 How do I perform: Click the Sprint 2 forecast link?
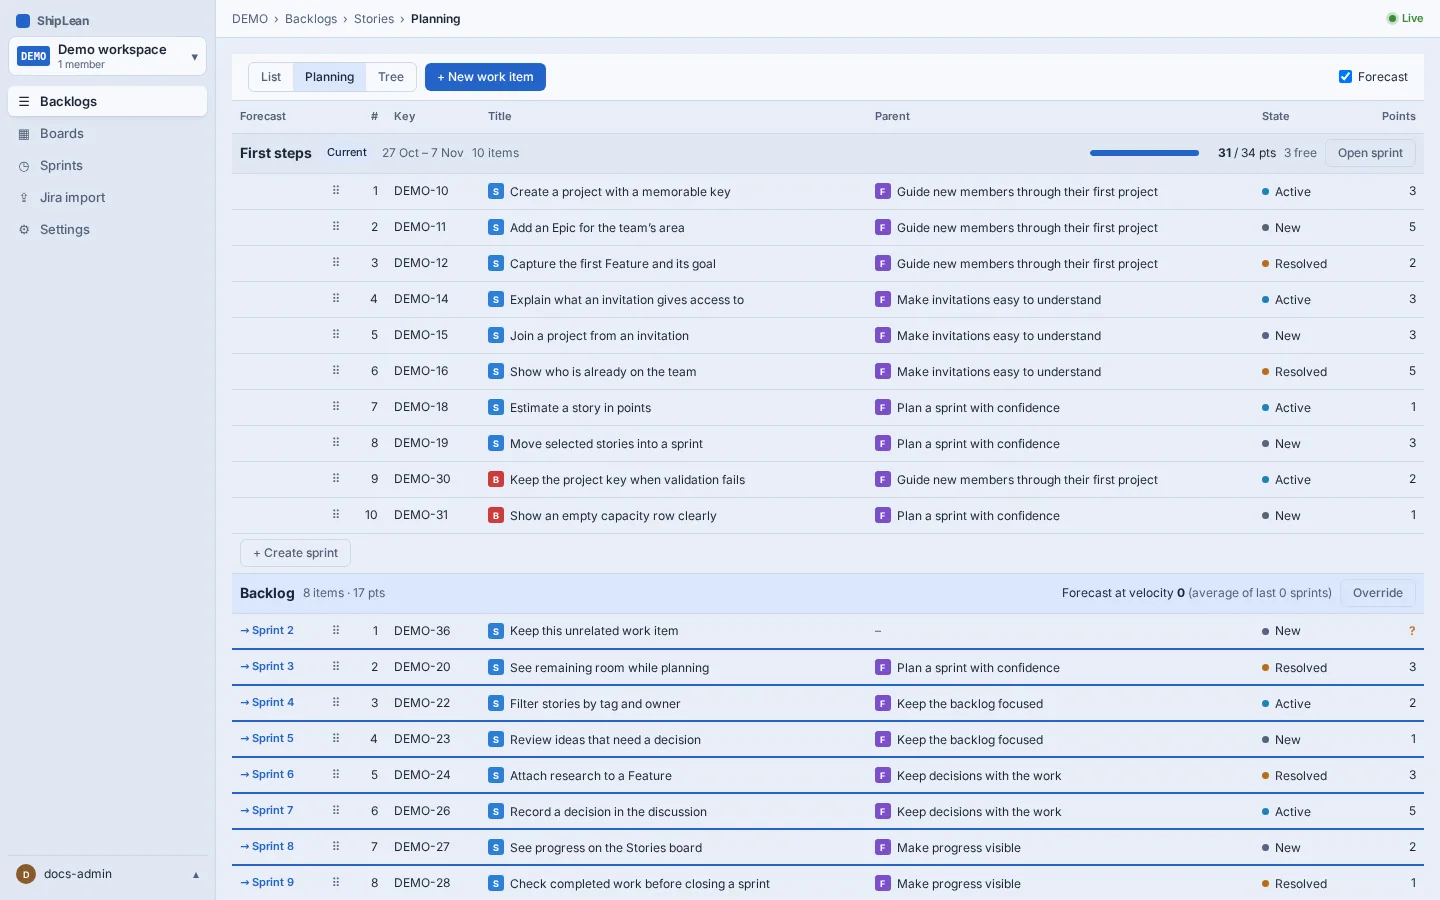[267, 631]
